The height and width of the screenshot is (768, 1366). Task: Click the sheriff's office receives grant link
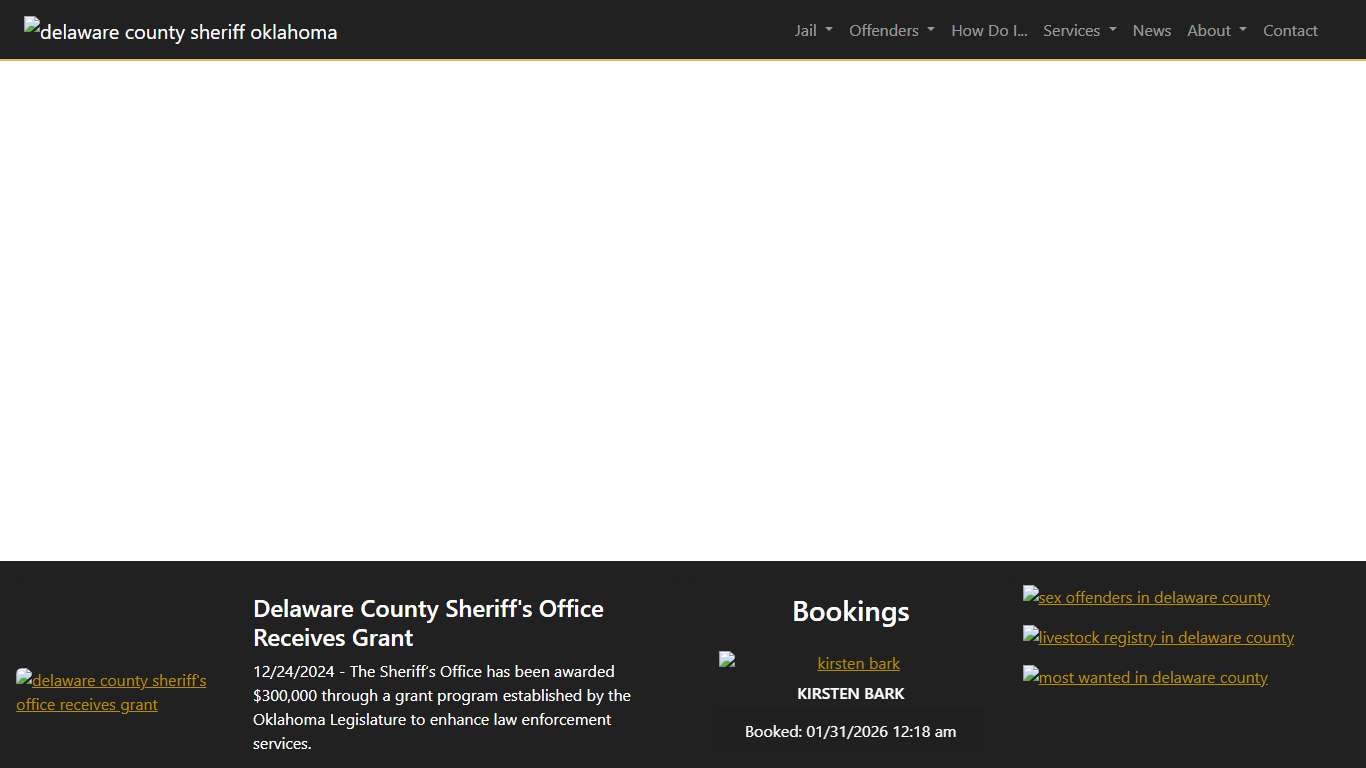111,692
